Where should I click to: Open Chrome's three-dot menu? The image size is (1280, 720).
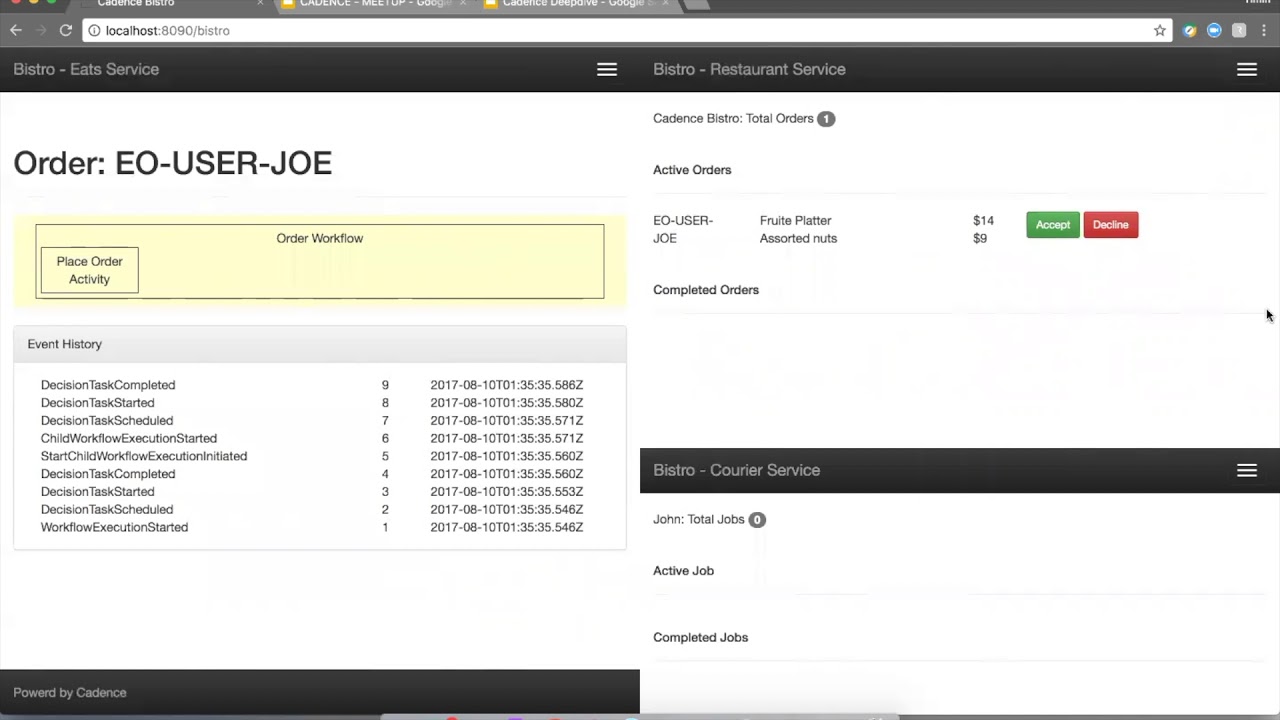[1264, 30]
